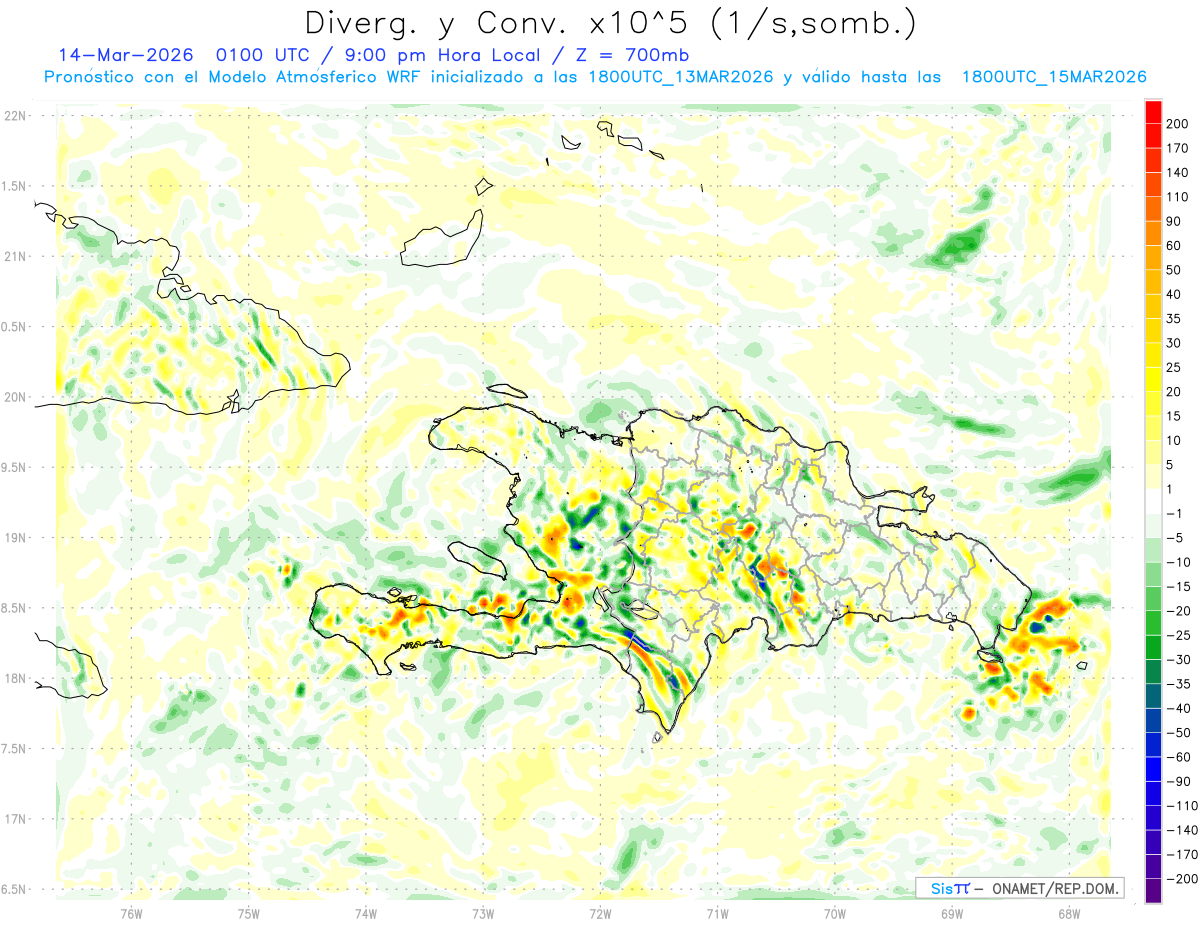Click the '17N' latitude label
Image resolution: width=1200 pixels, height=927 pixels.
coord(14,819)
